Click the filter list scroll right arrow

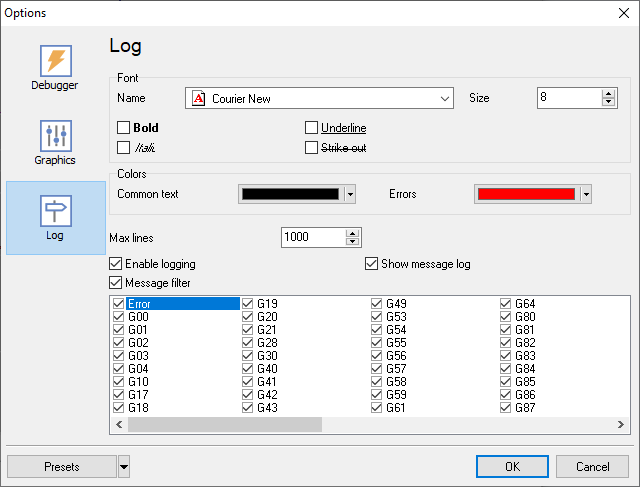click(621, 425)
